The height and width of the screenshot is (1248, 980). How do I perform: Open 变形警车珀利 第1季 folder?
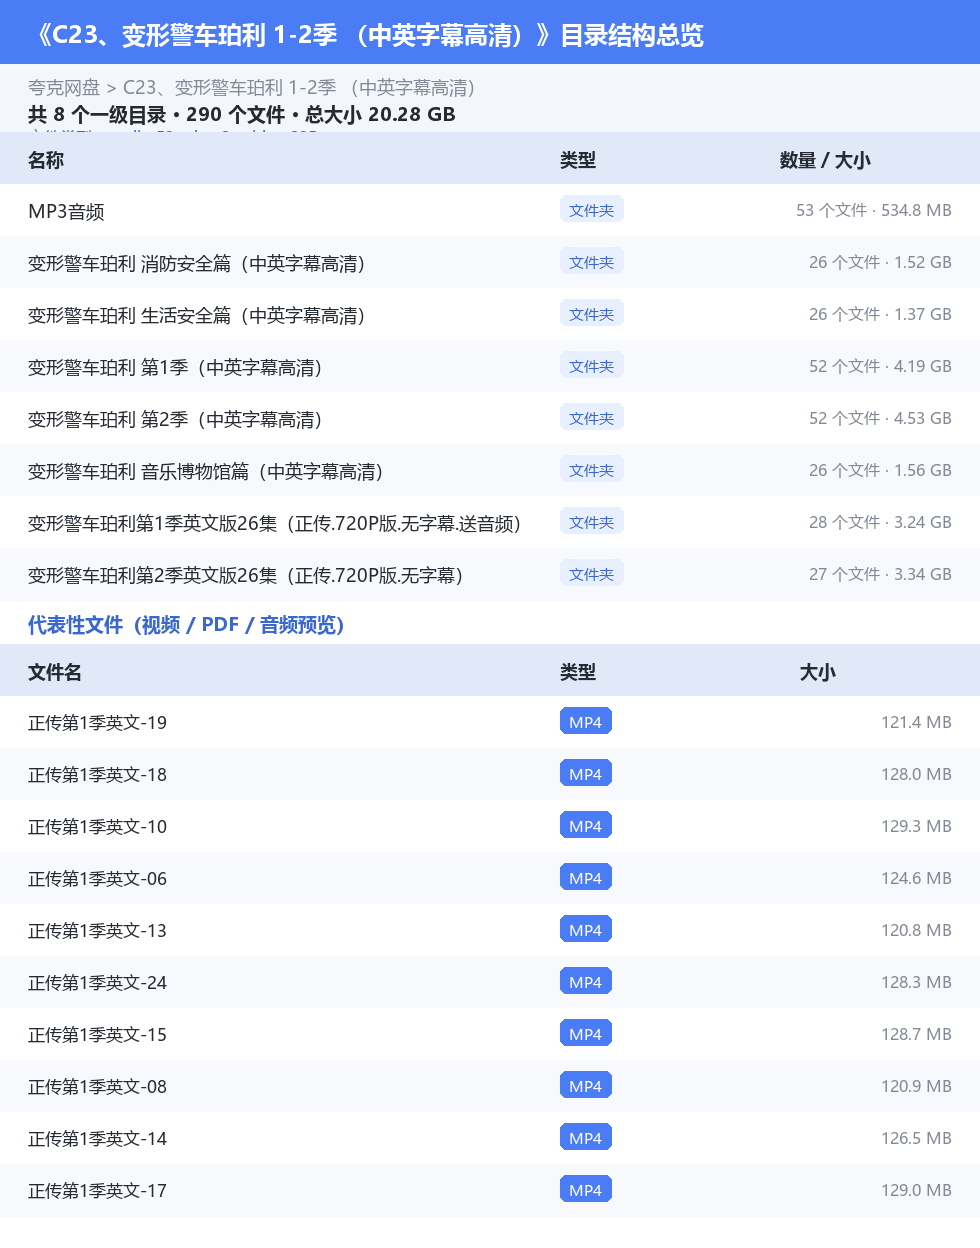click(490, 366)
